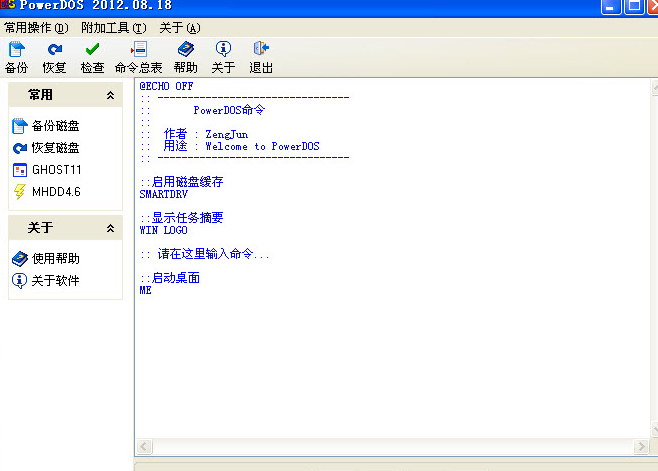Click the 备份 backup toolbar icon

(16, 49)
